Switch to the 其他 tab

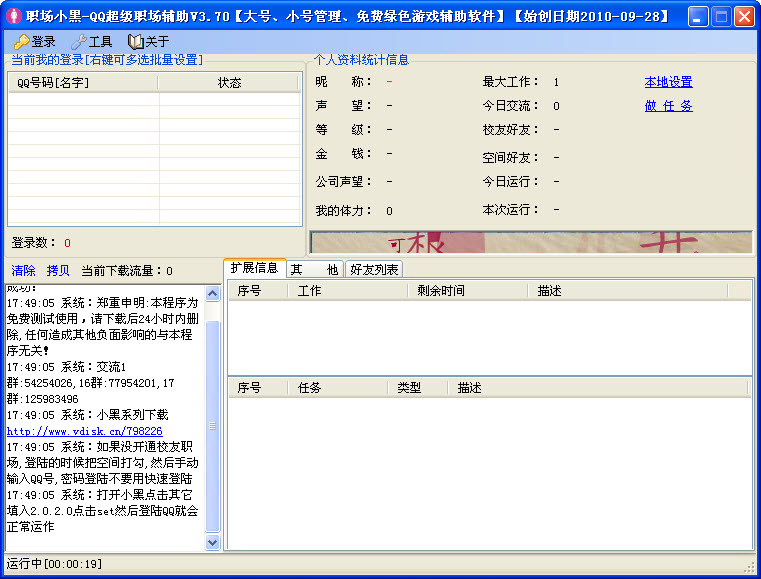tap(314, 269)
